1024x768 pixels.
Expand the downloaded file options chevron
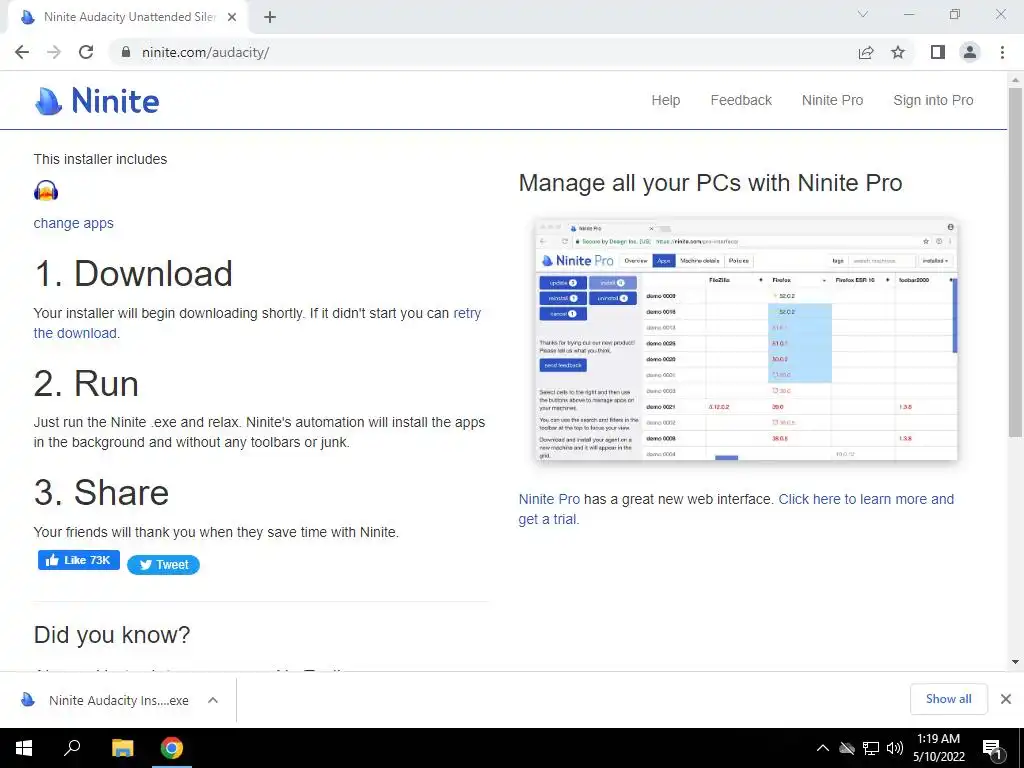(x=213, y=700)
